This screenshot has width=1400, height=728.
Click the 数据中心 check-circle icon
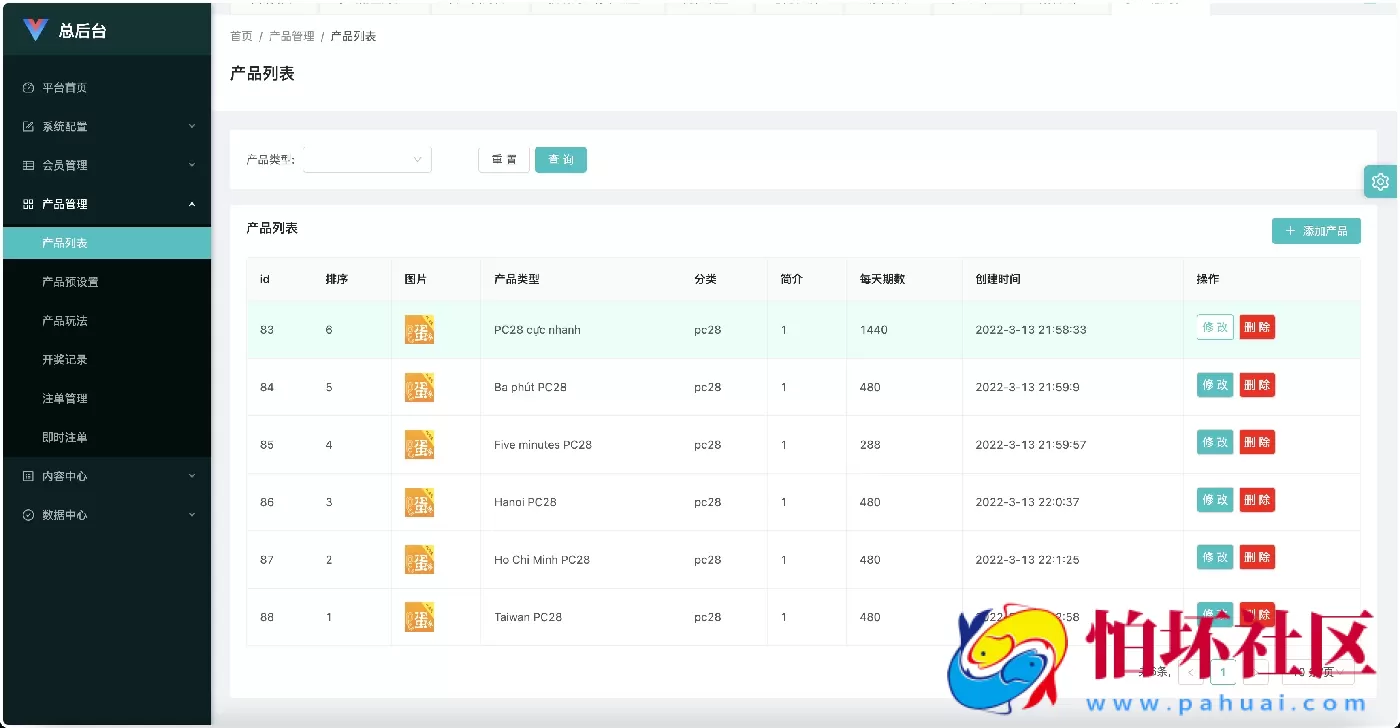coord(28,515)
